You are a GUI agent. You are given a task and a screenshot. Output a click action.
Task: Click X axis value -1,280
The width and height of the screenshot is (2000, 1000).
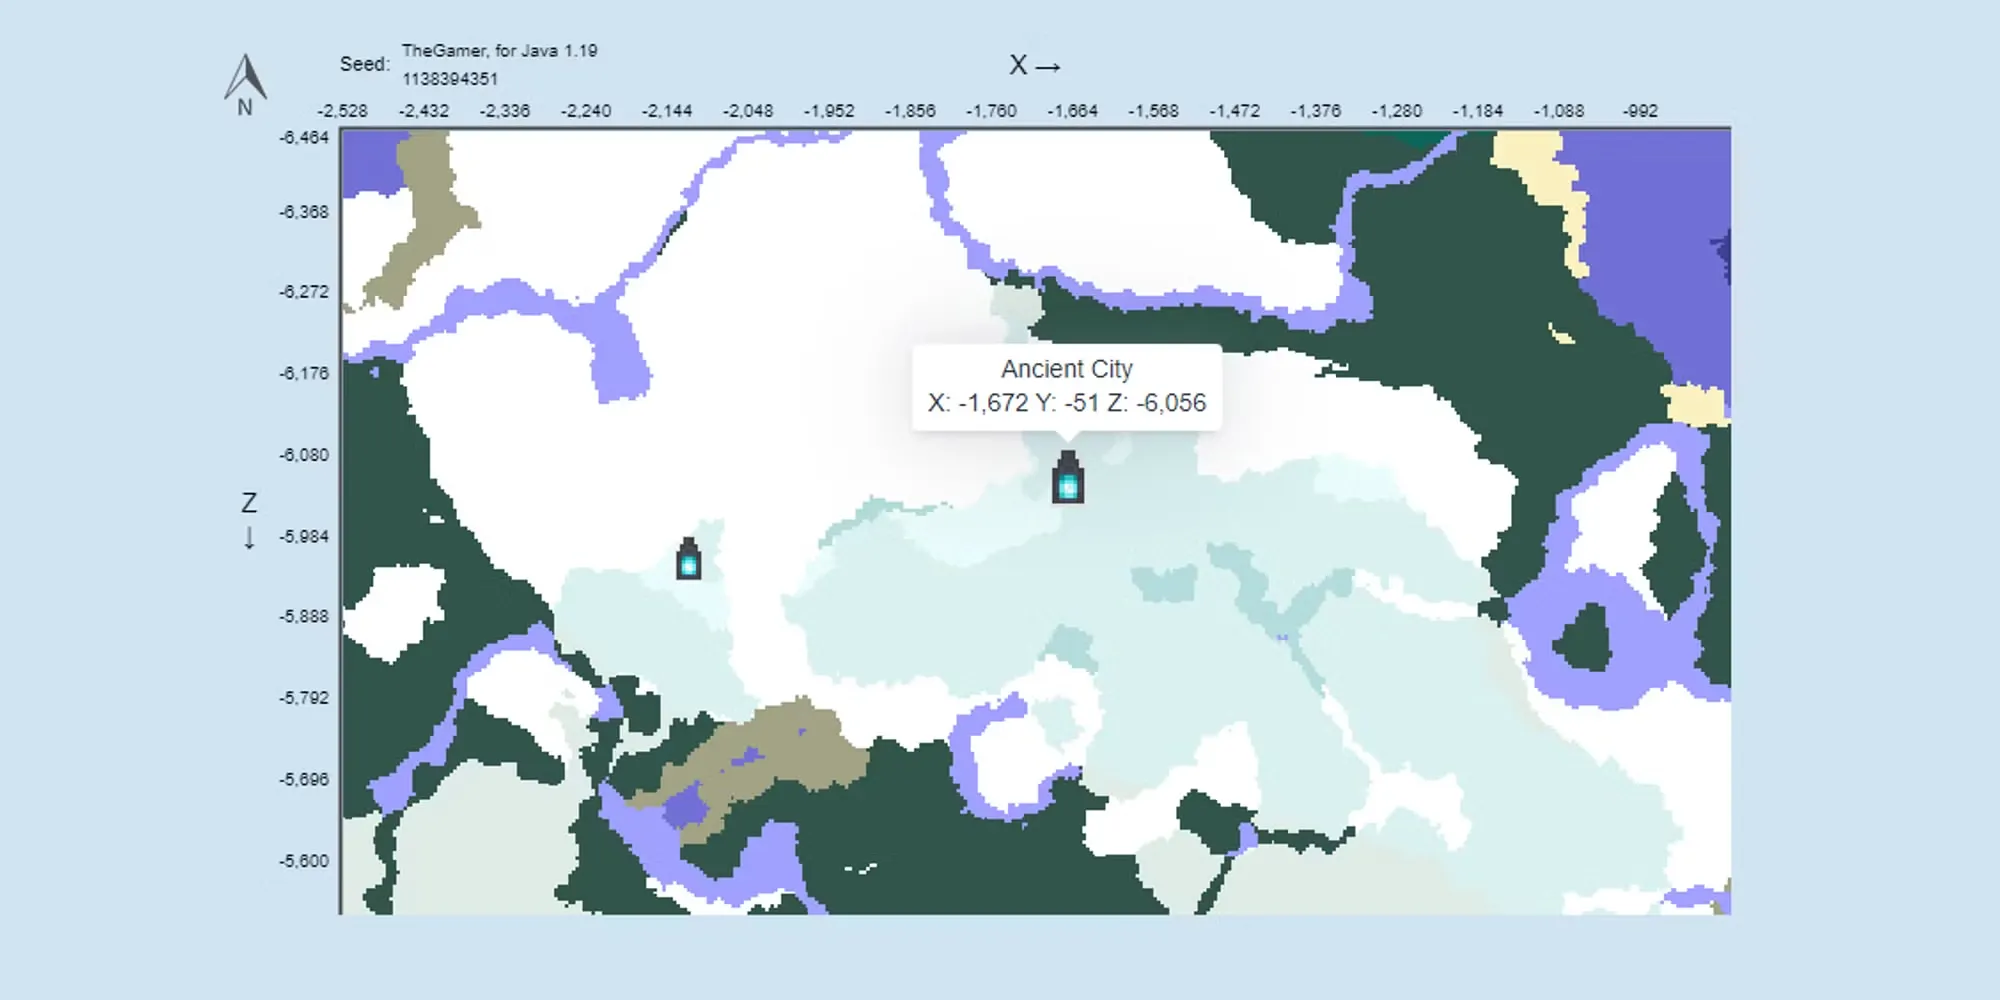[1396, 111]
